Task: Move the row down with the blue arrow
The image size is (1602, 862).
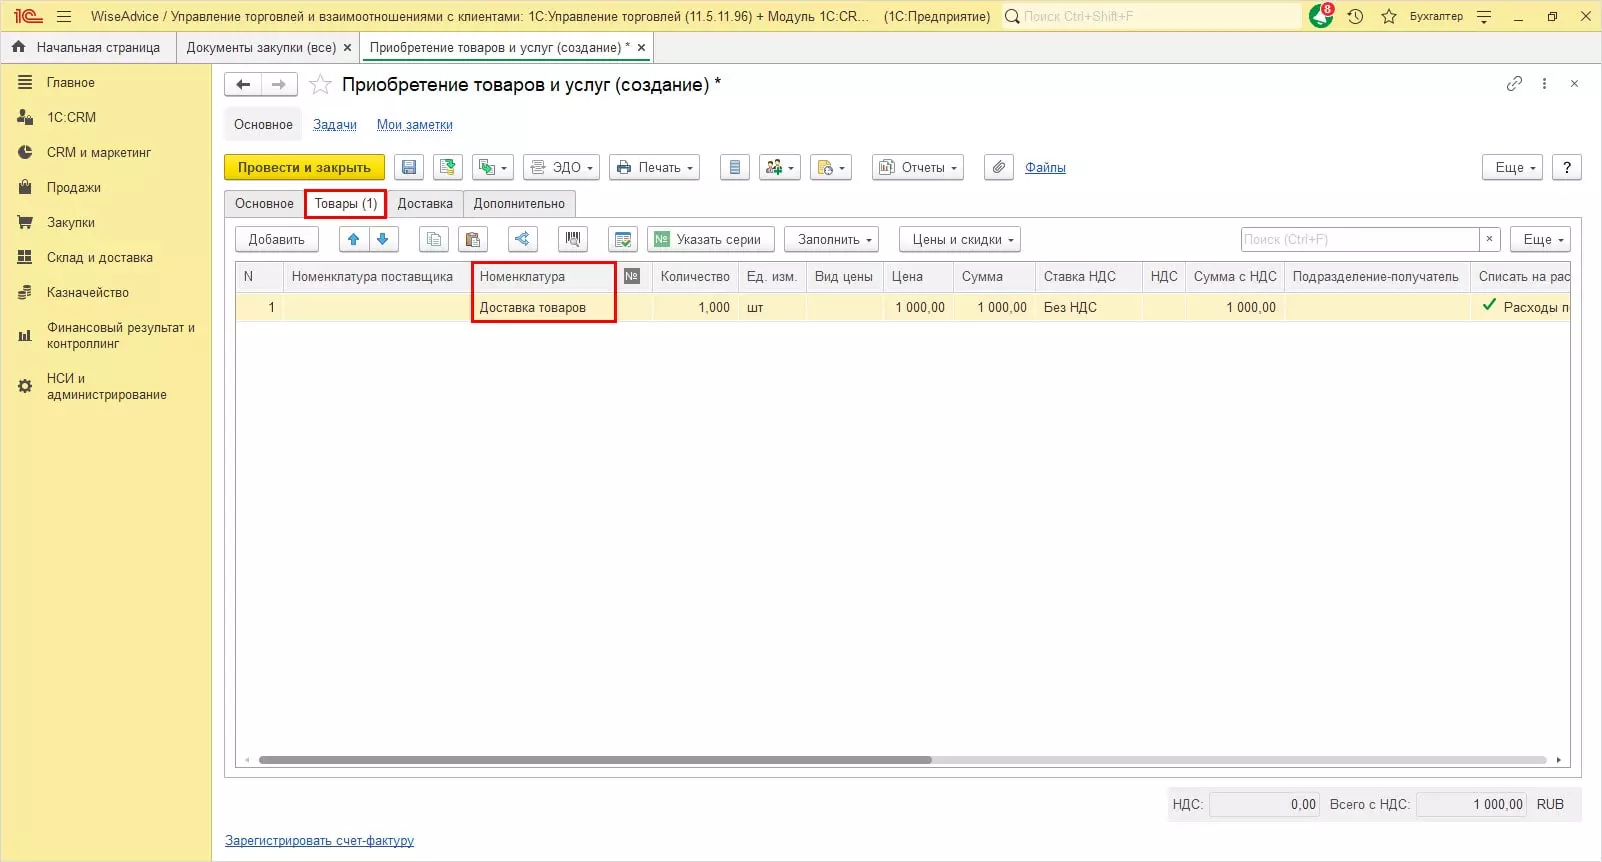Action: [x=382, y=240]
